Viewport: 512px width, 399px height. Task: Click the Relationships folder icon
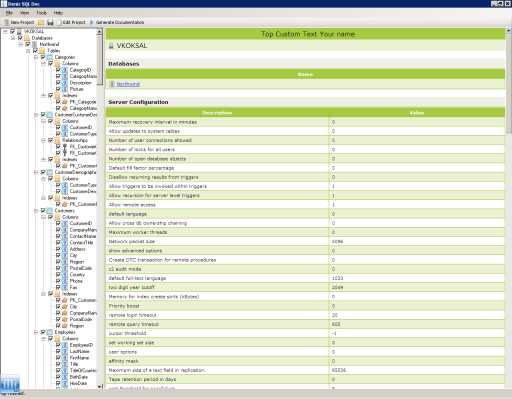click(58, 140)
